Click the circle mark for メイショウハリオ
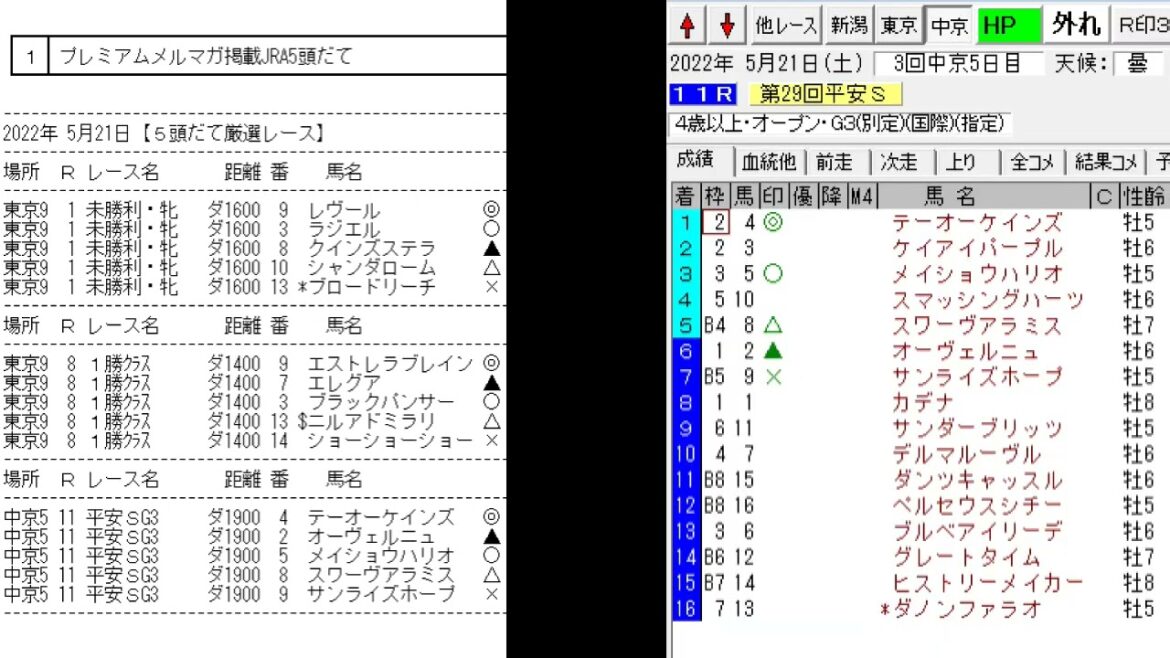 coord(772,273)
